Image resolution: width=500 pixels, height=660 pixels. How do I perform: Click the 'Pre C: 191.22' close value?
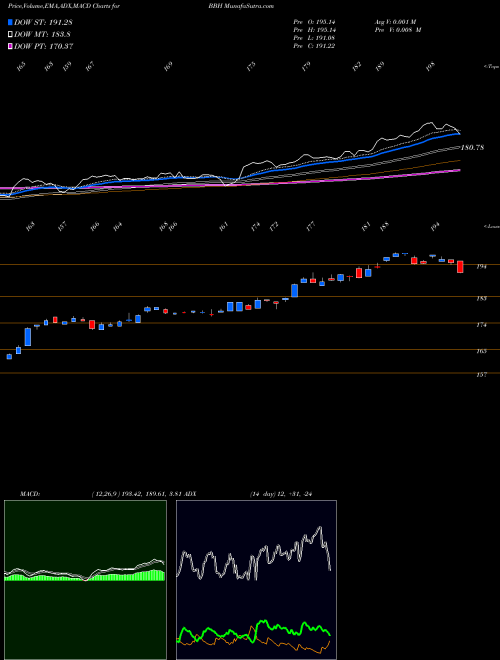(314, 46)
